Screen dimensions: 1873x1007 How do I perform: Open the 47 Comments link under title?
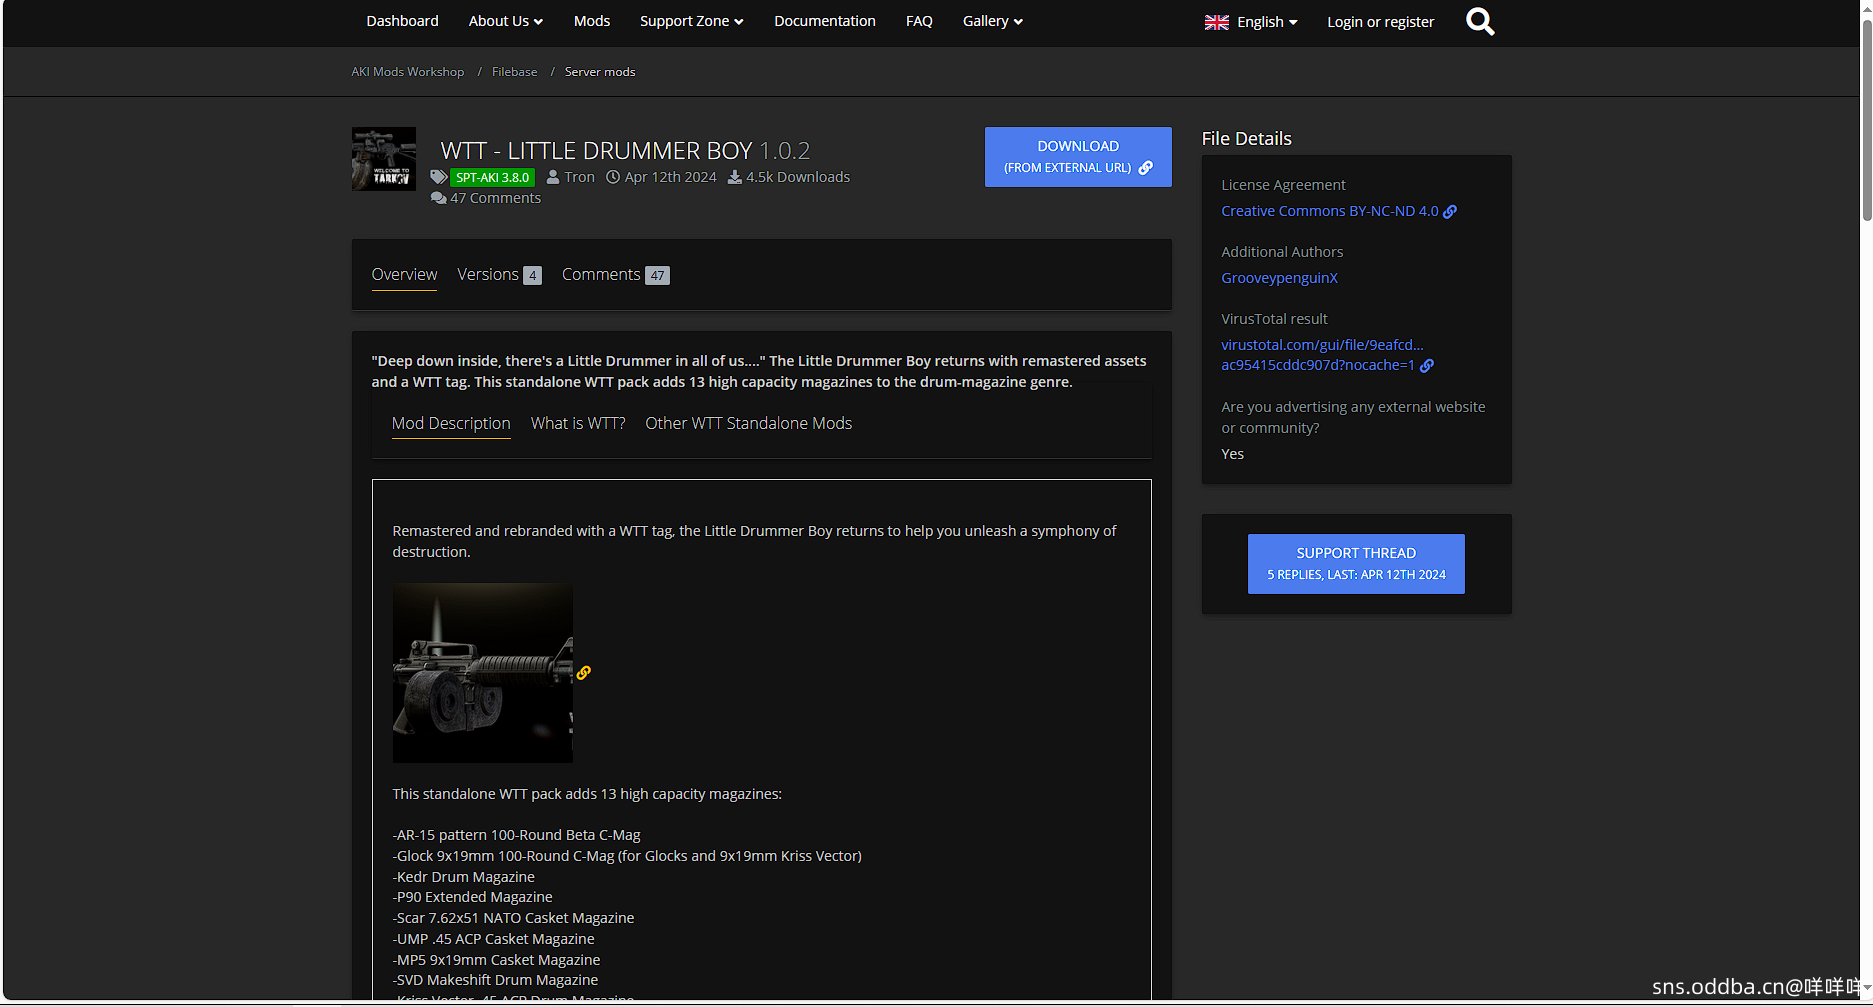point(494,198)
